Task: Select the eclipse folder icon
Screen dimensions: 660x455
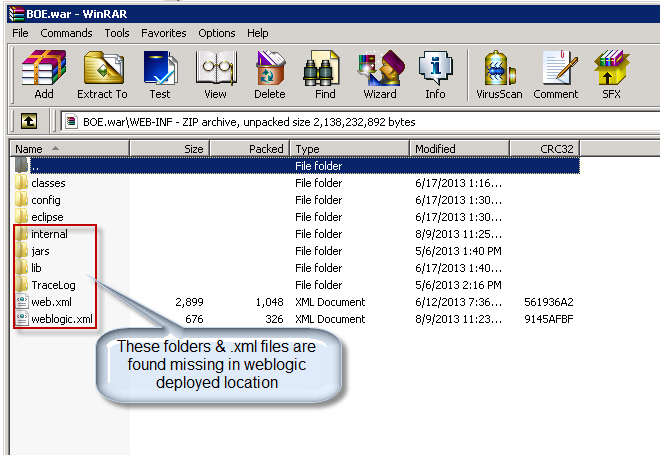Action: pos(21,217)
